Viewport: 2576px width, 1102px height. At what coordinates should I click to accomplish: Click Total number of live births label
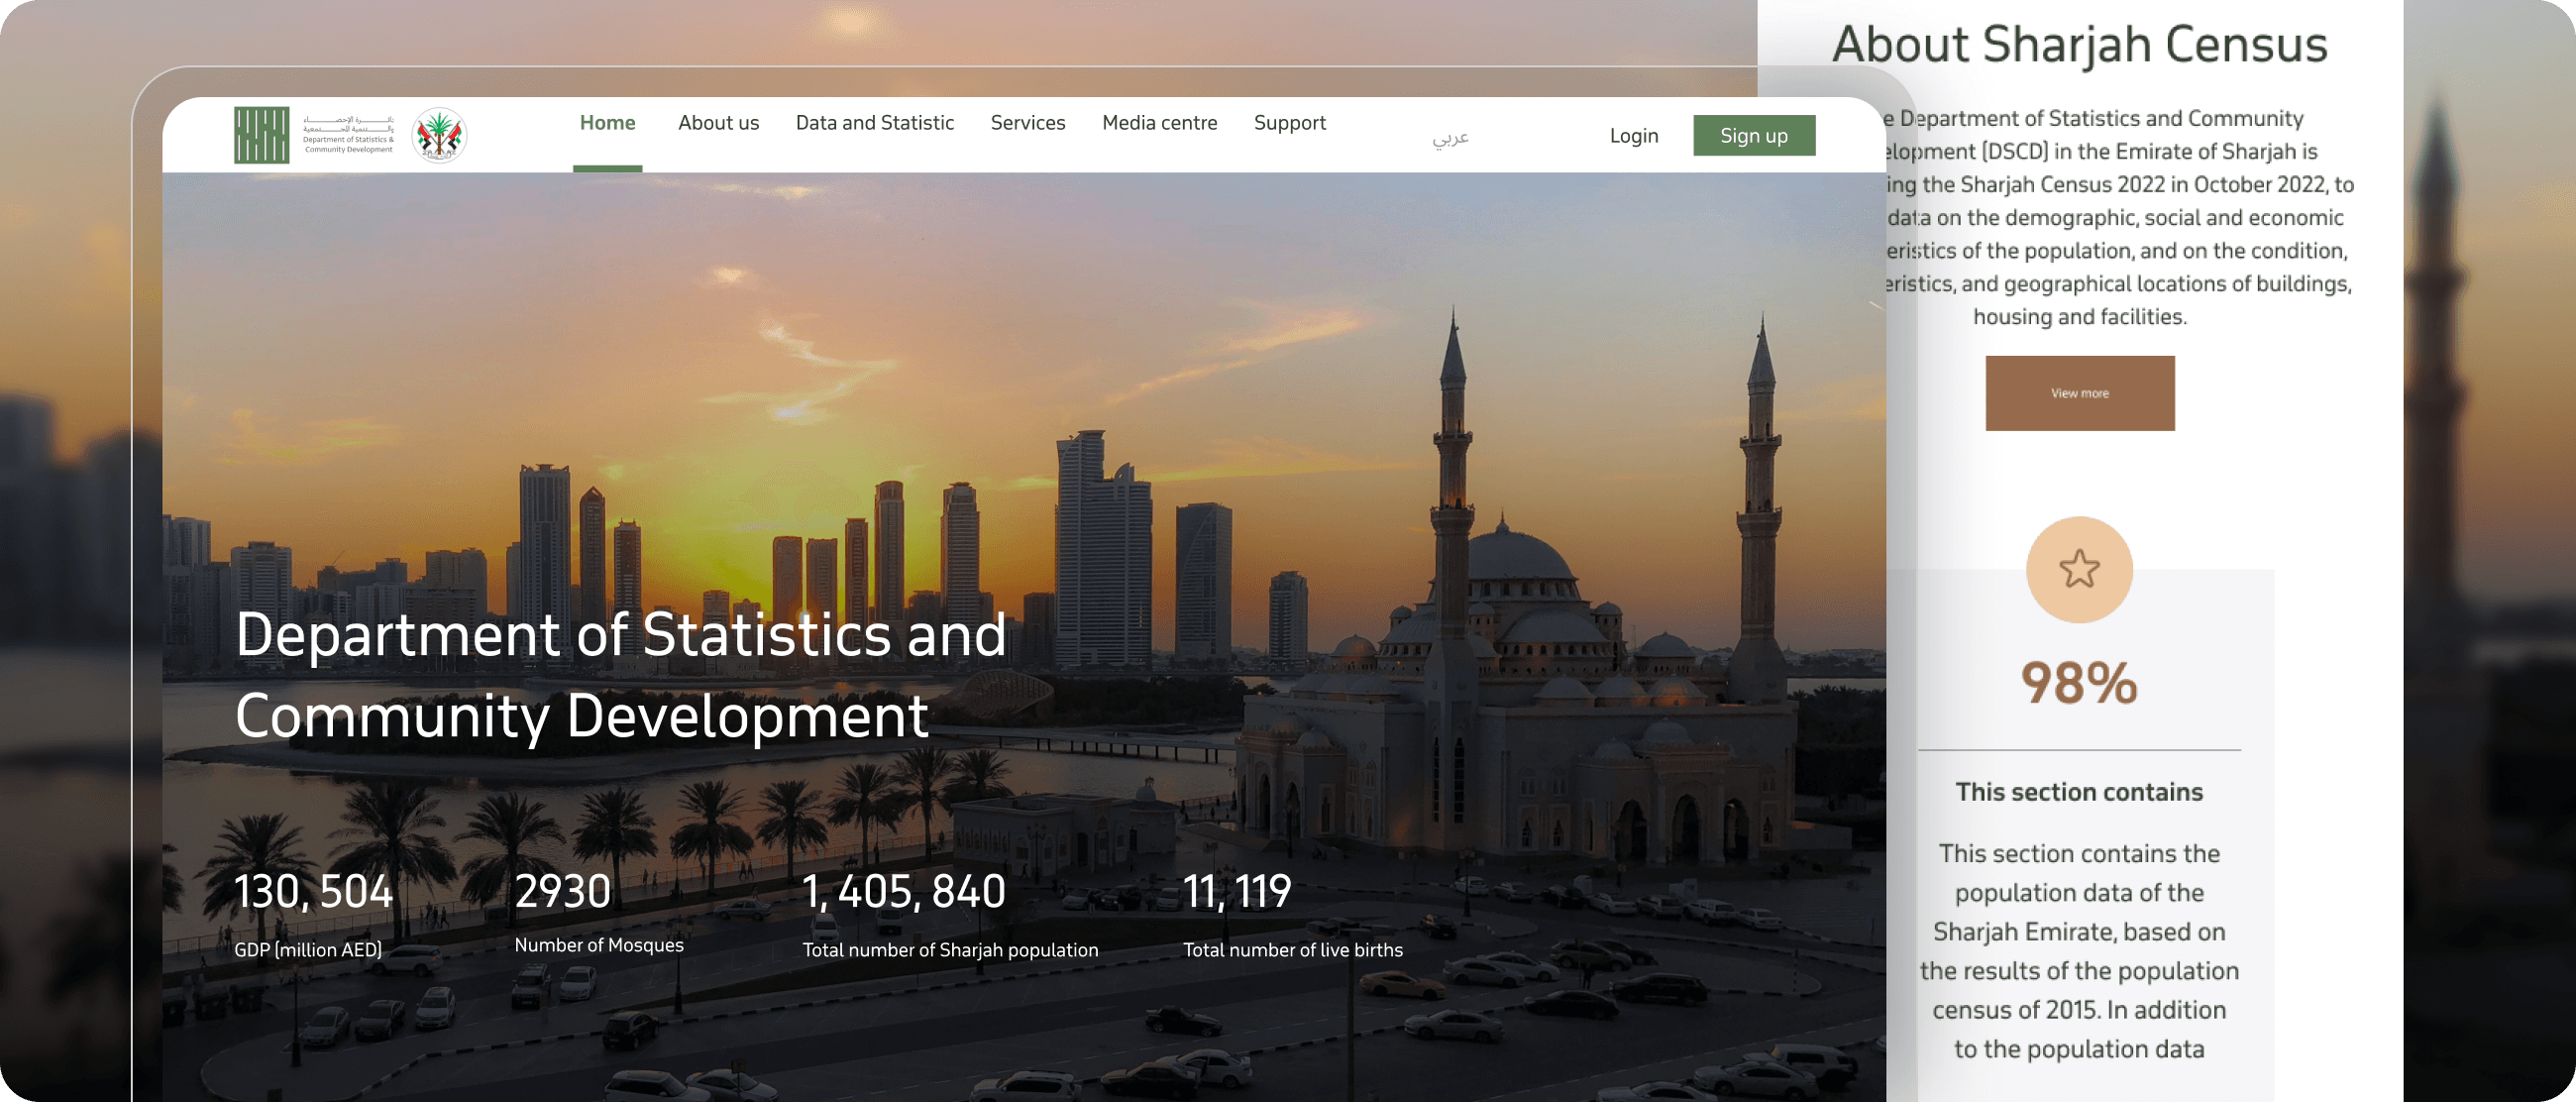coord(1292,950)
